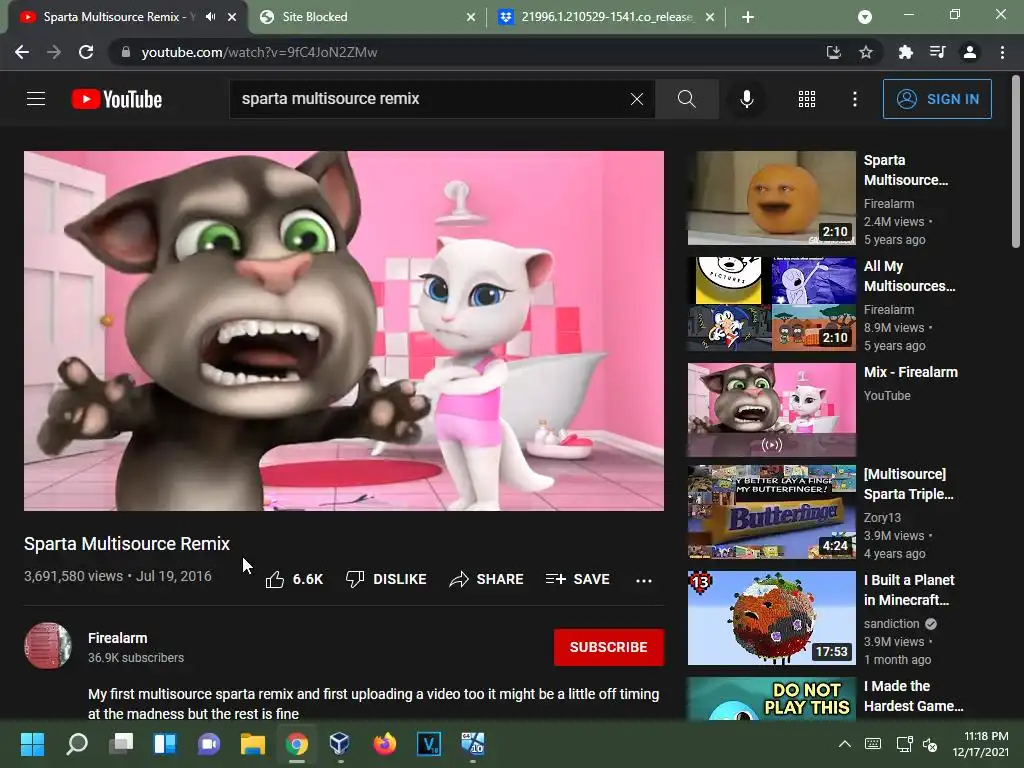This screenshot has width=1024, height=768.
Task: Like the video with thumbs up
Action: pos(294,579)
